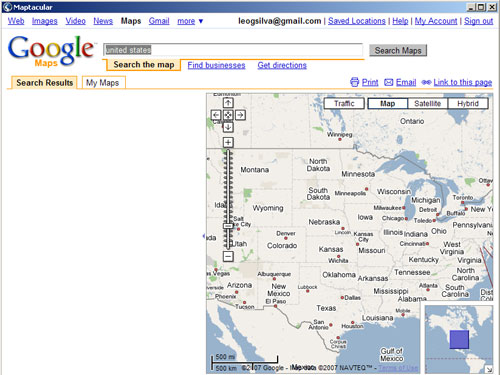Select the Search Results tab

pos(44,82)
